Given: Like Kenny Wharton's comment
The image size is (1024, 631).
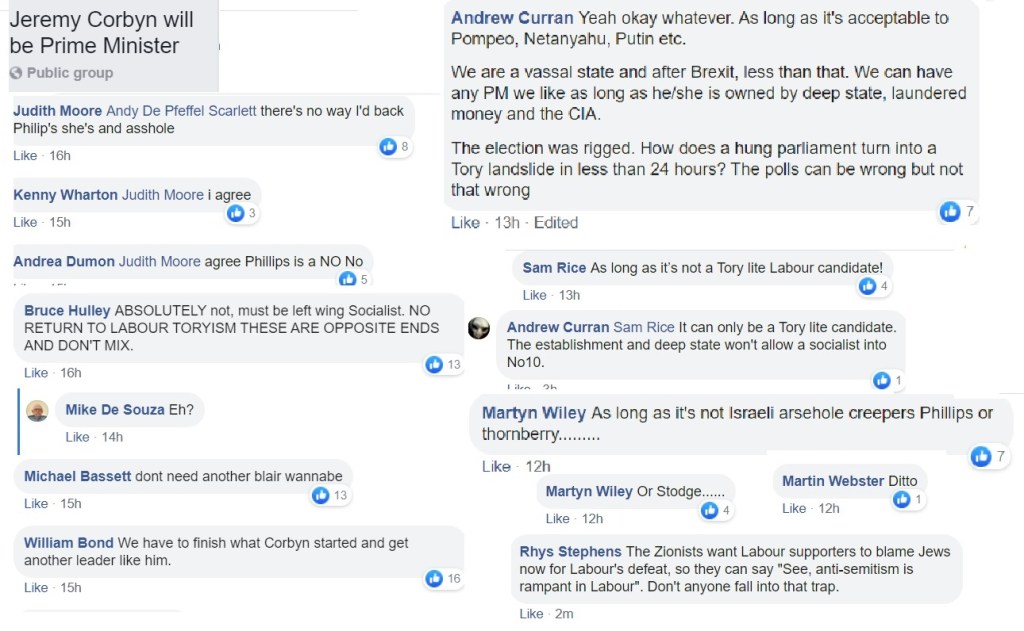Looking at the screenshot, I should pyautogui.click(x=25, y=222).
